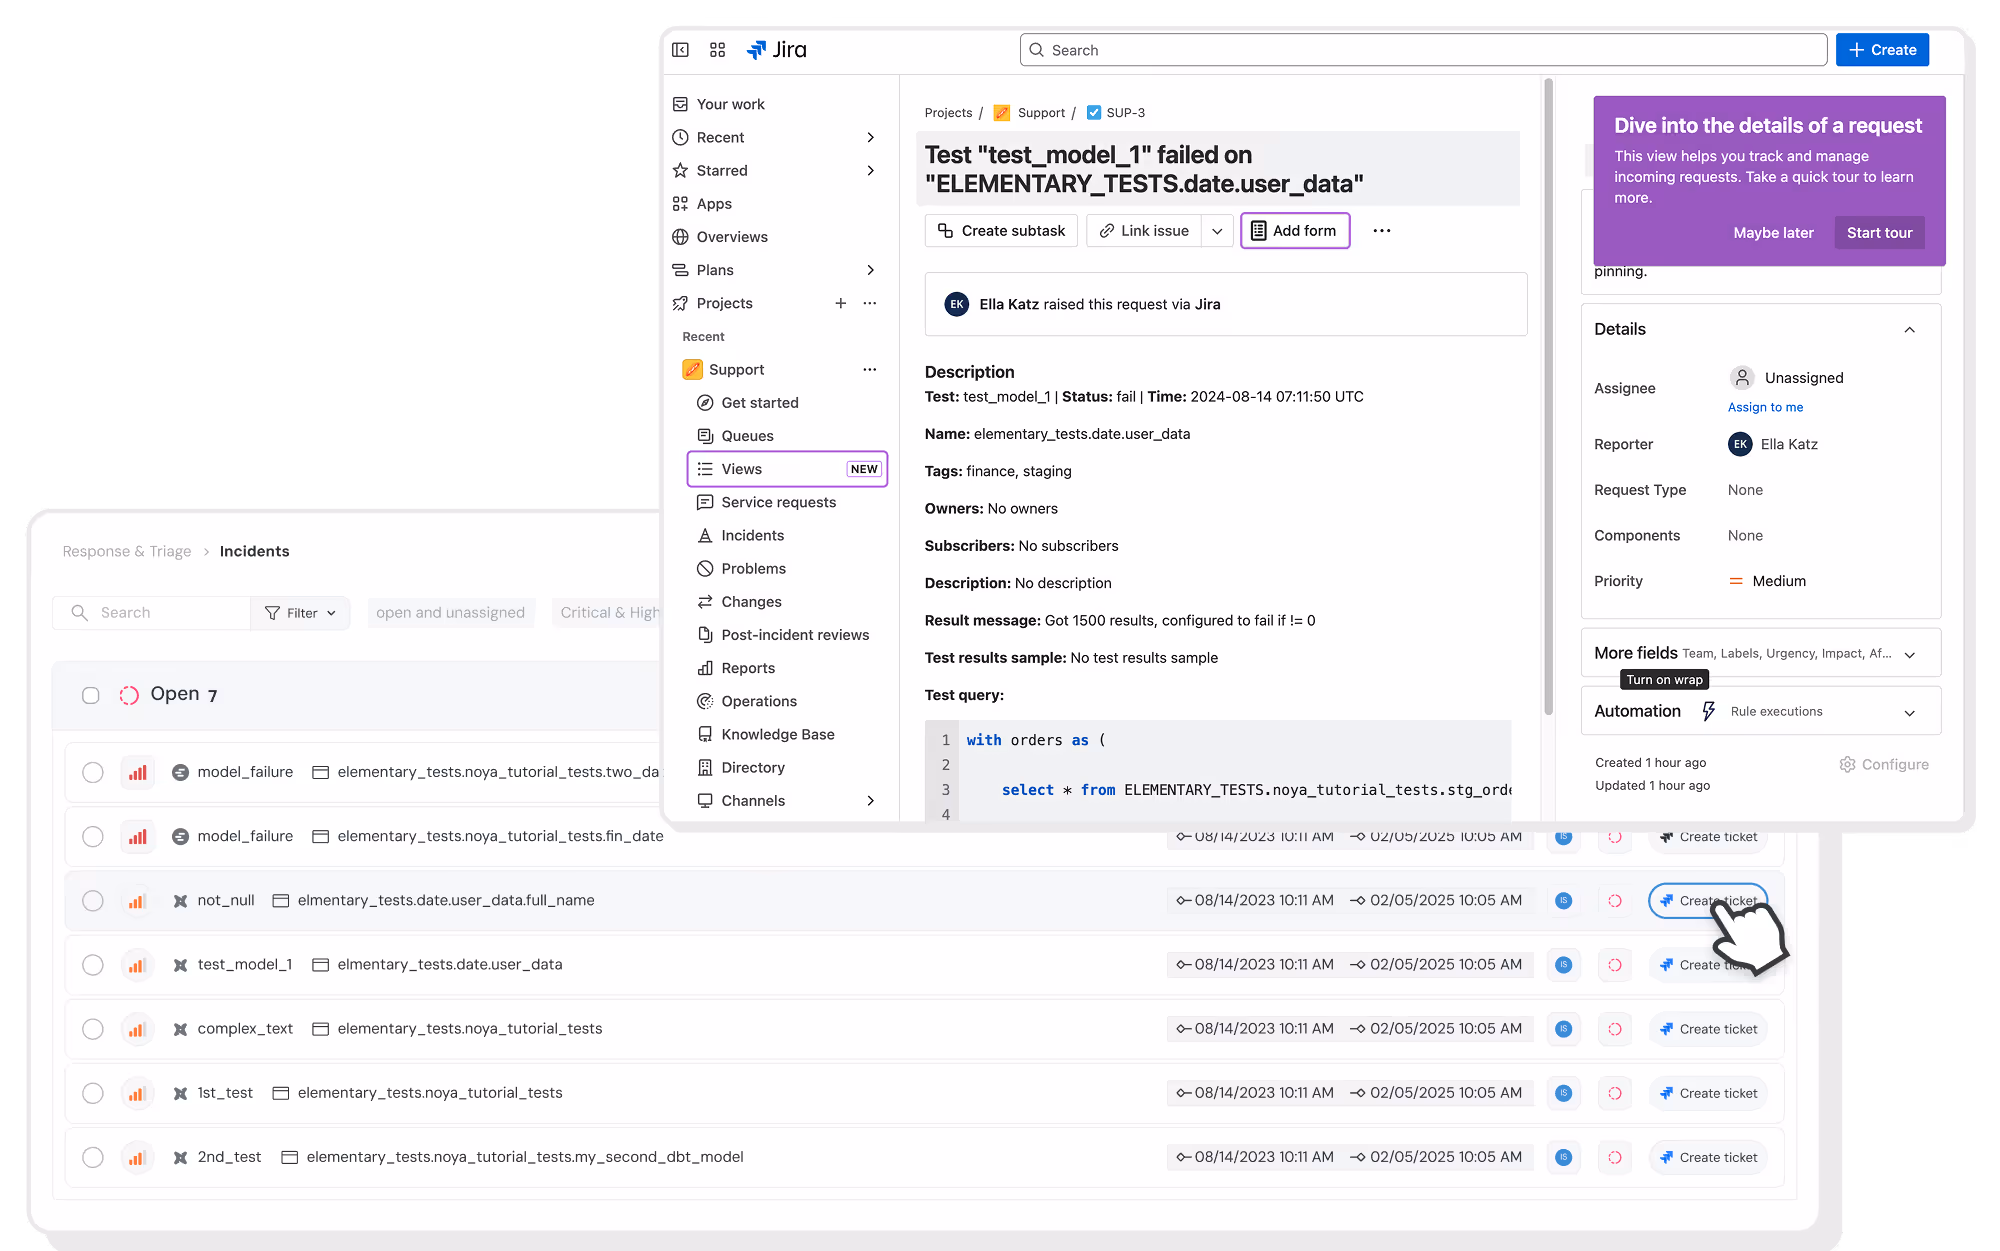This screenshot has width=2000, height=1251.
Task: Open the Link issue dropdown arrow
Action: tap(1217, 231)
